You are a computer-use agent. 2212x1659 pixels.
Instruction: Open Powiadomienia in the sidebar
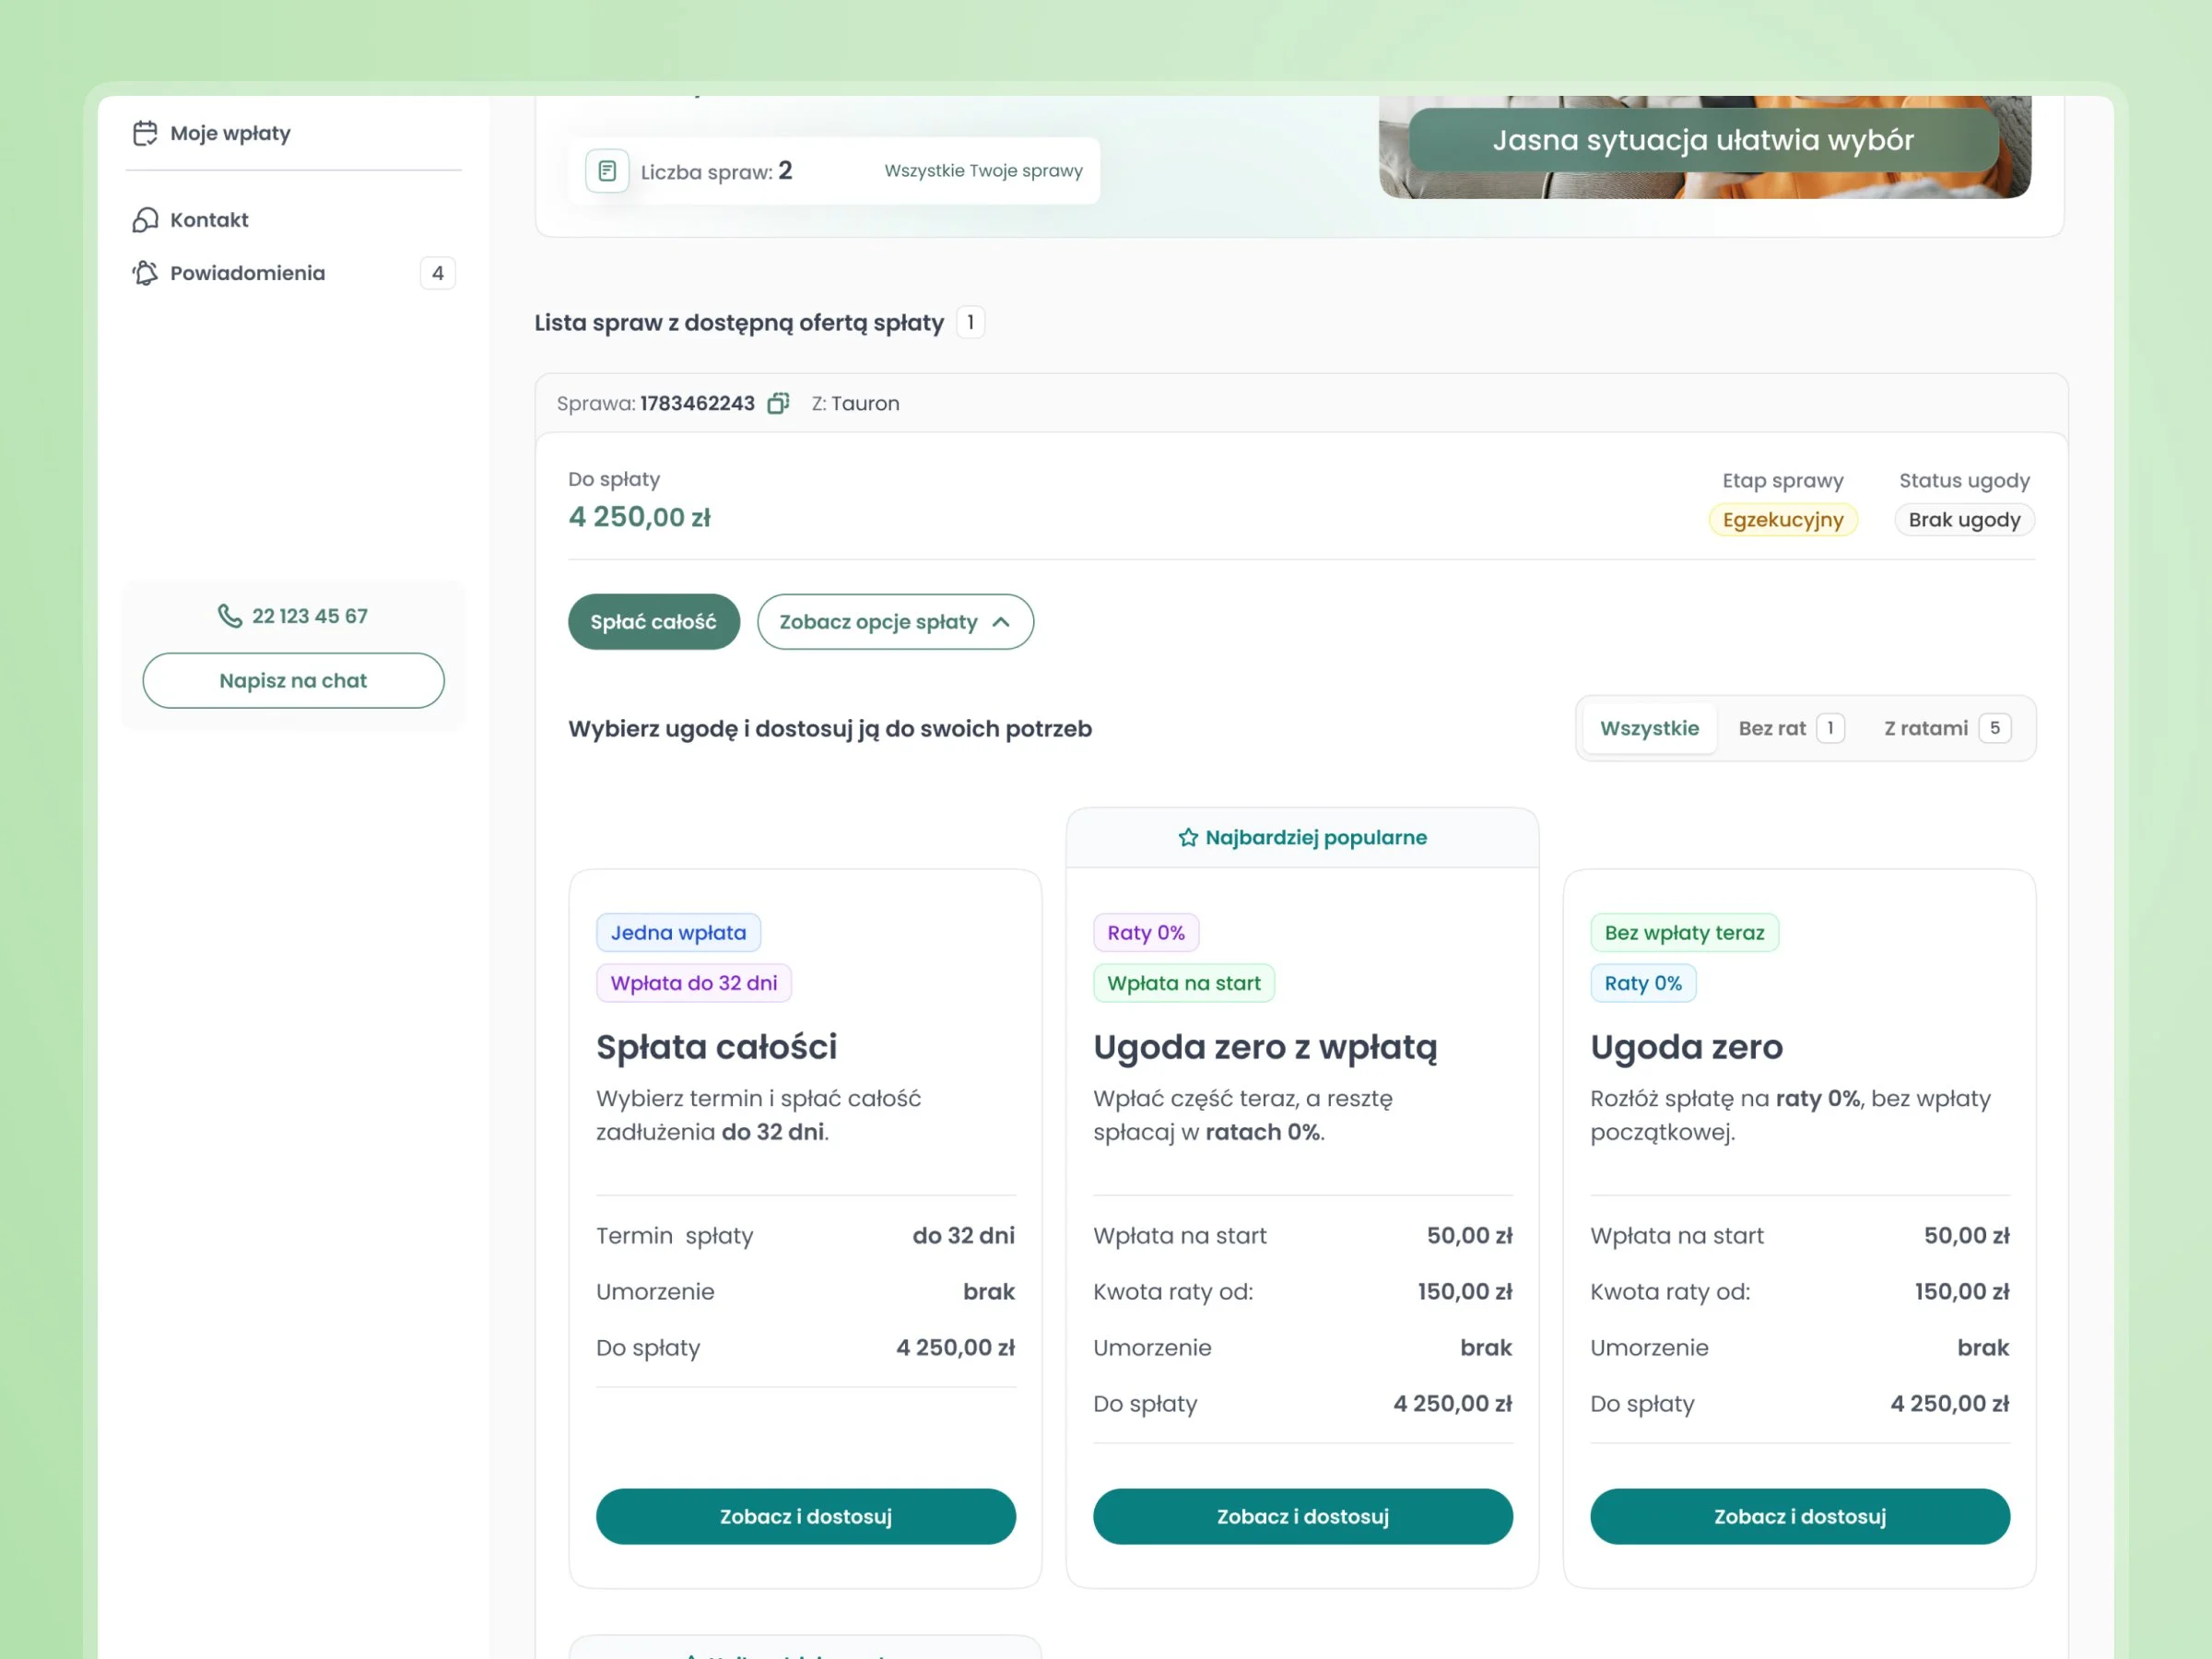(x=293, y=273)
